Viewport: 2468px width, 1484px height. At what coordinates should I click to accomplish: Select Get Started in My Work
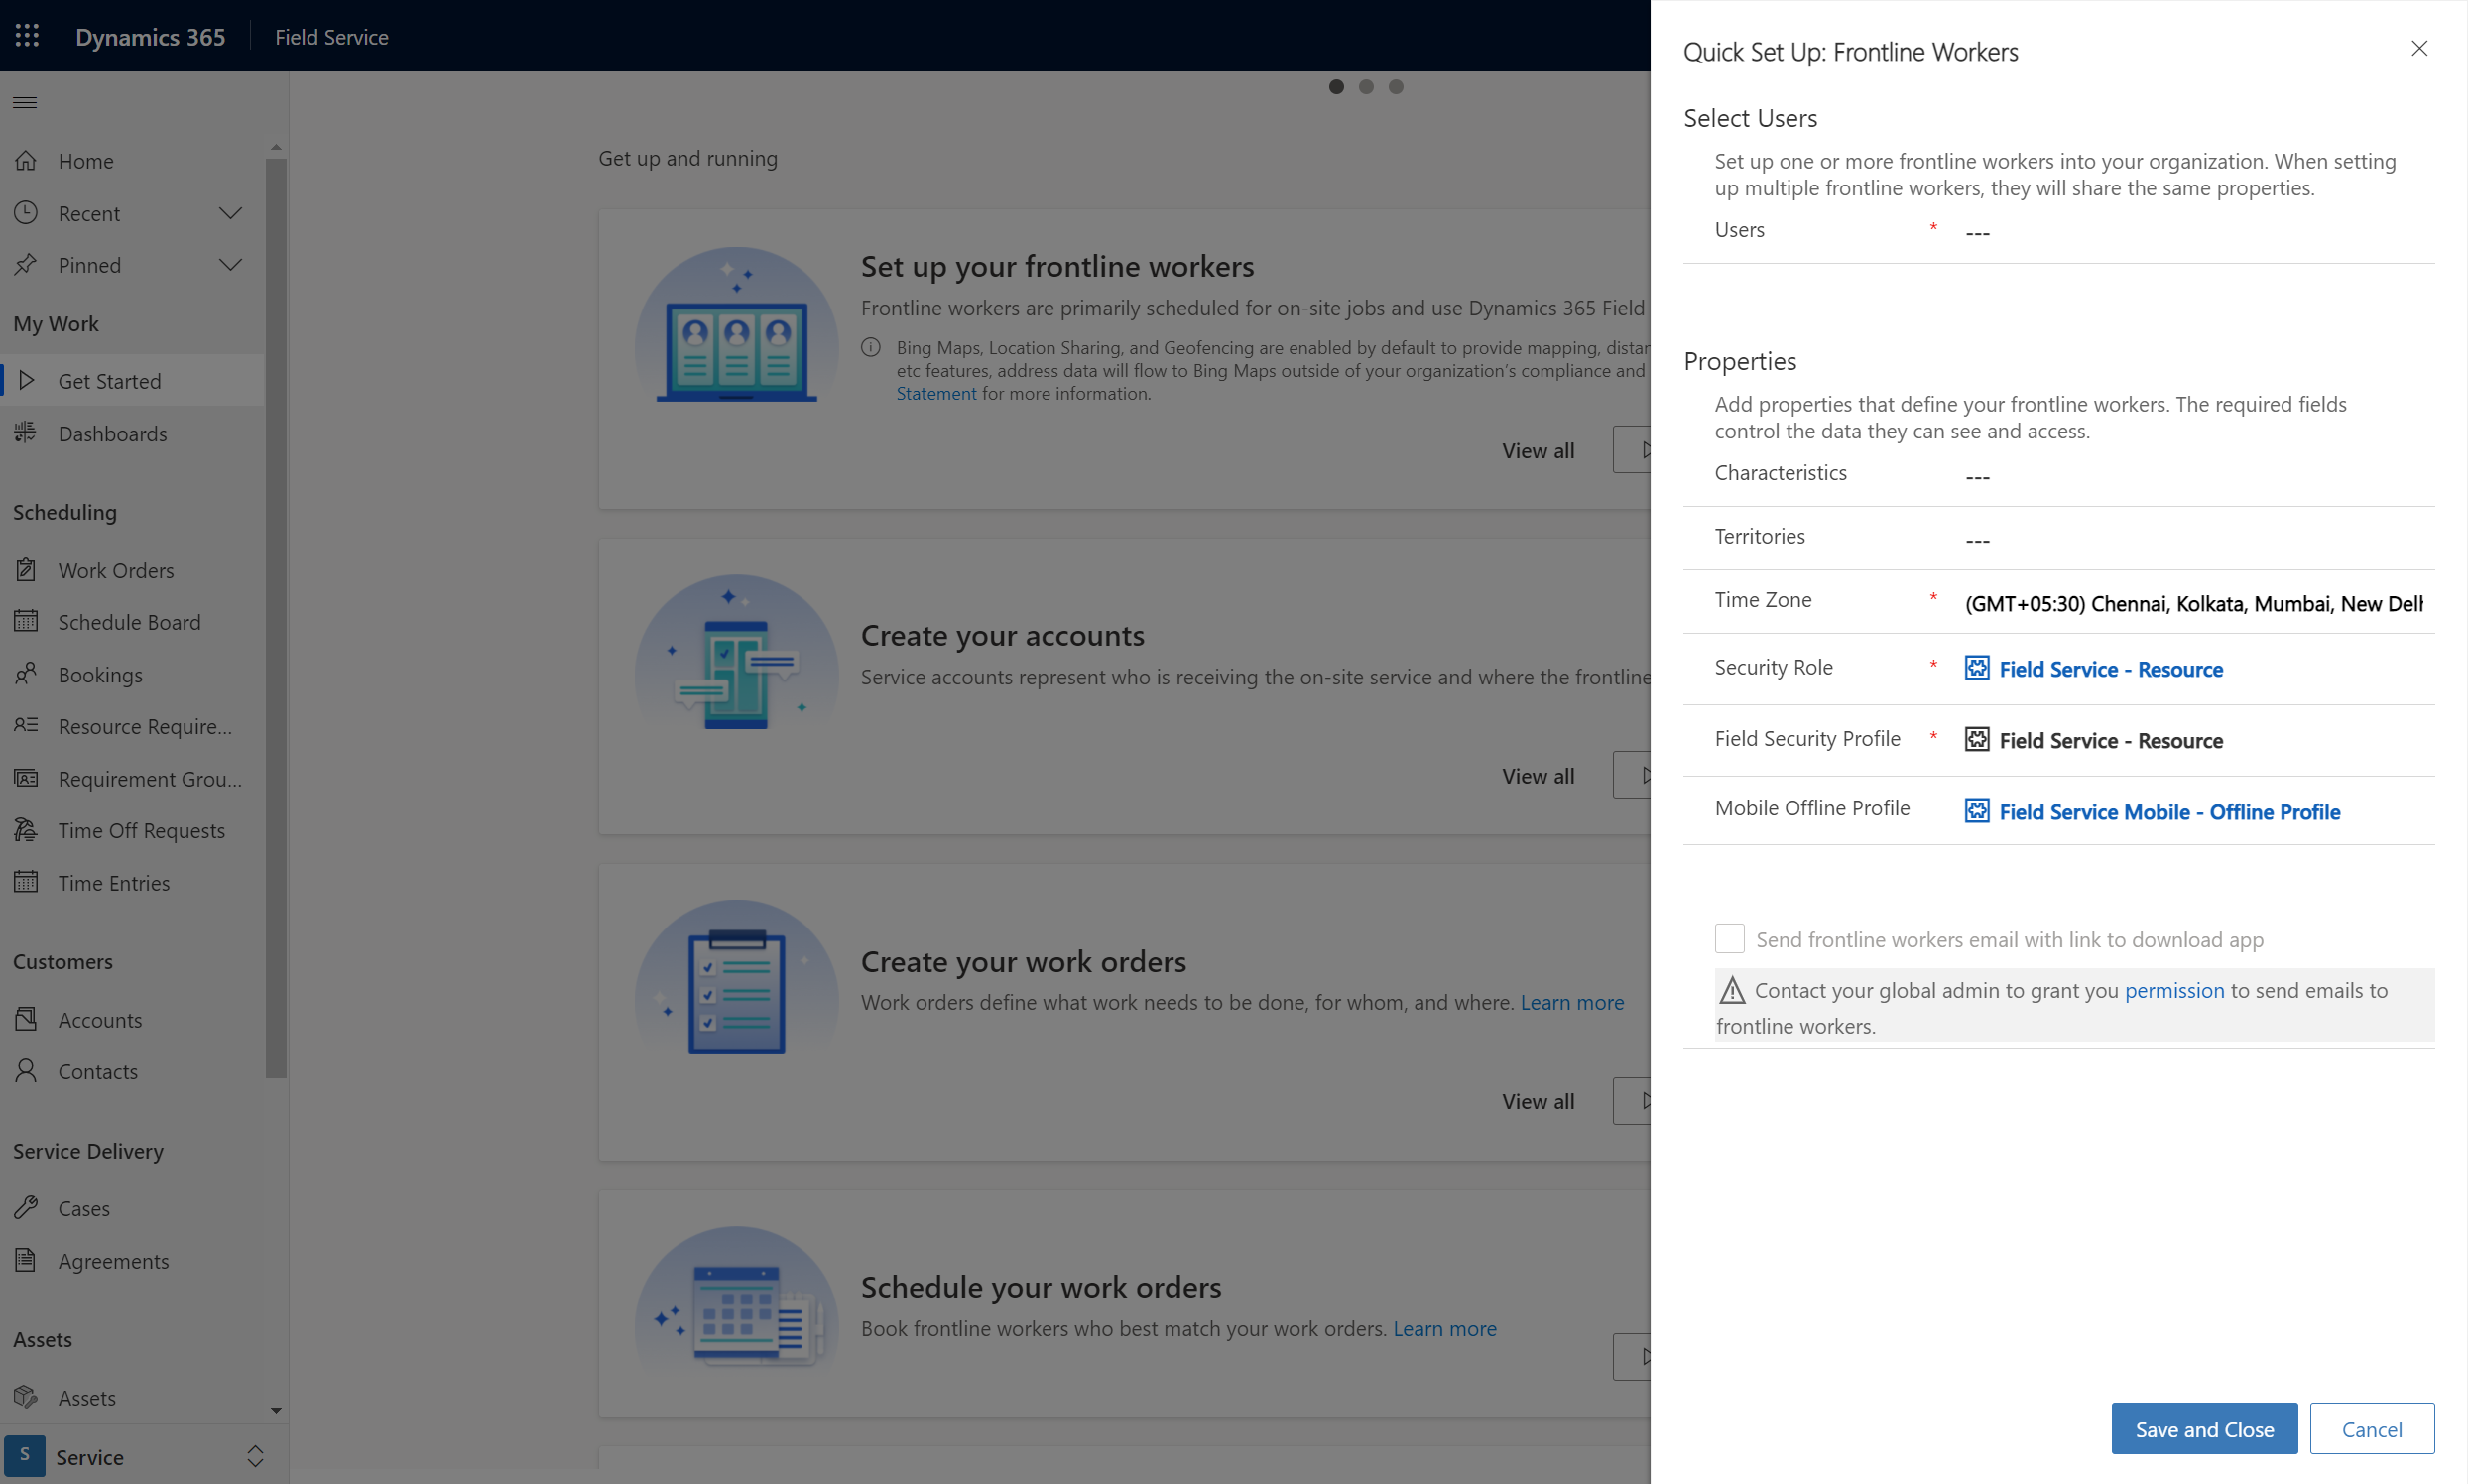coord(133,380)
